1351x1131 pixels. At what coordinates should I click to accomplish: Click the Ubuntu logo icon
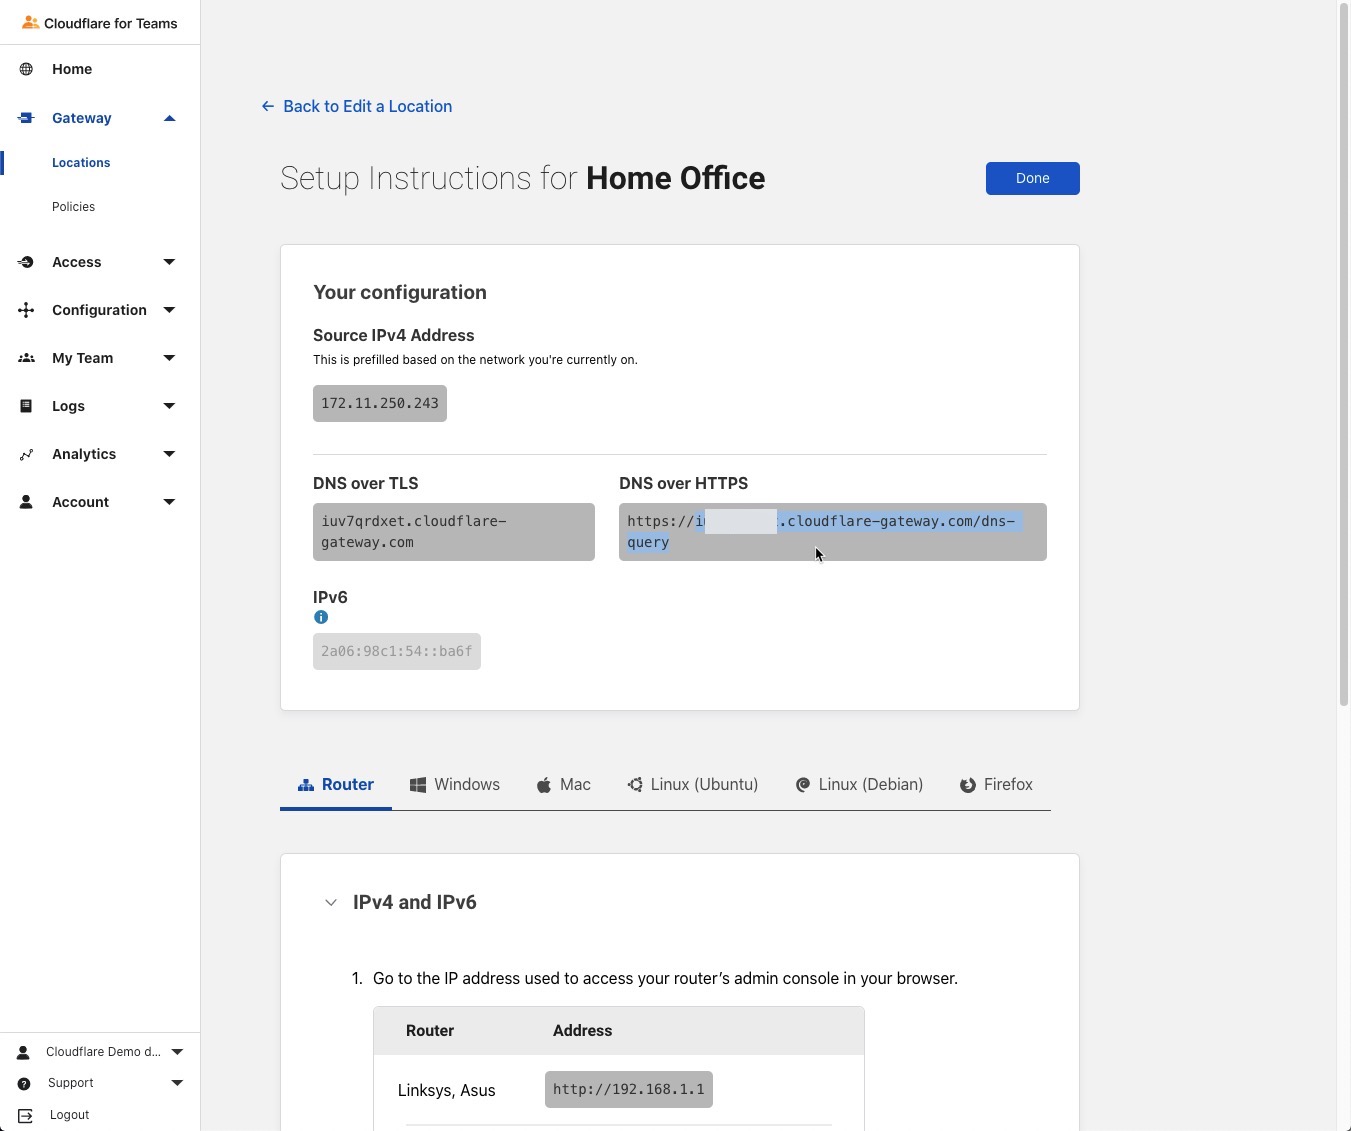click(x=635, y=785)
